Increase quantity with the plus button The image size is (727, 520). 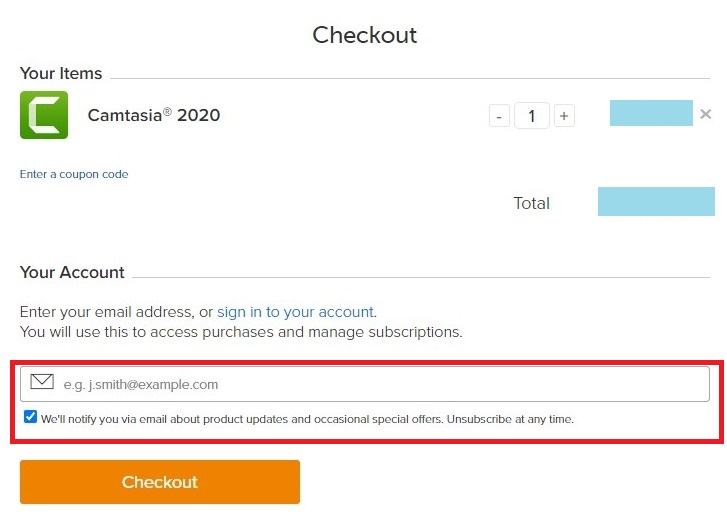pyautogui.click(x=564, y=117)
